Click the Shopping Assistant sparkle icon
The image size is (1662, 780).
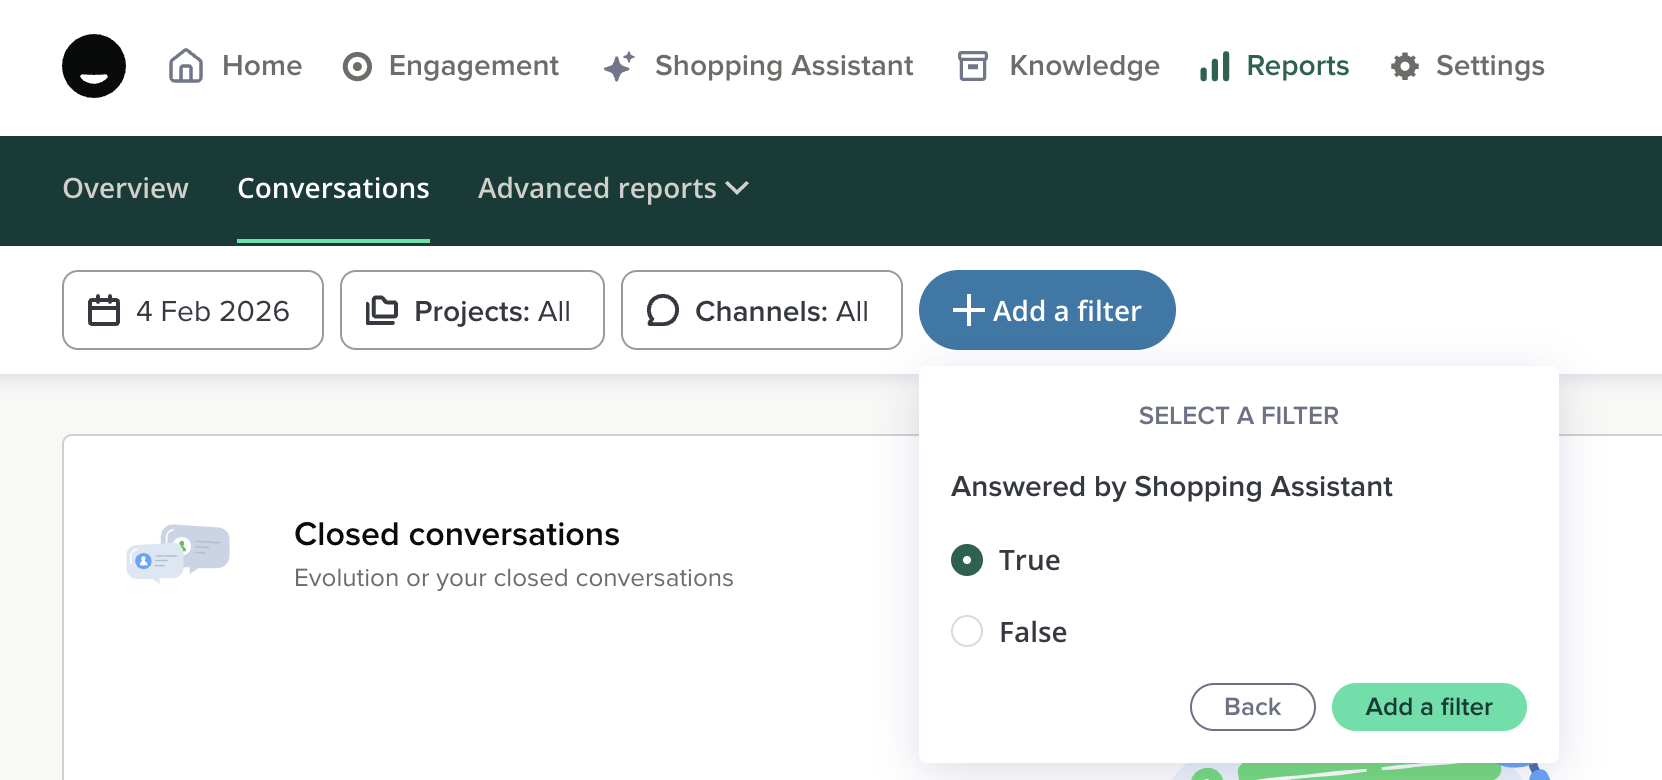pos(619,66)
